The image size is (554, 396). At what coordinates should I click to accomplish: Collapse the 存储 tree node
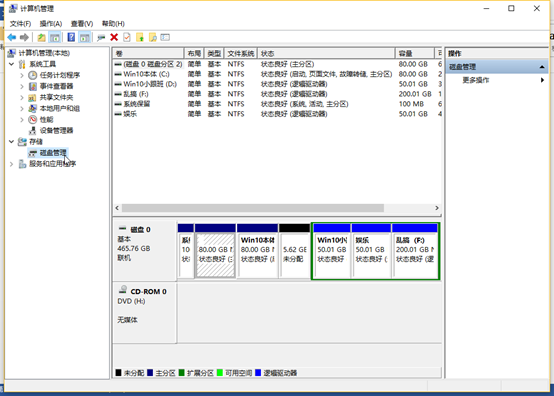point(11,142)
